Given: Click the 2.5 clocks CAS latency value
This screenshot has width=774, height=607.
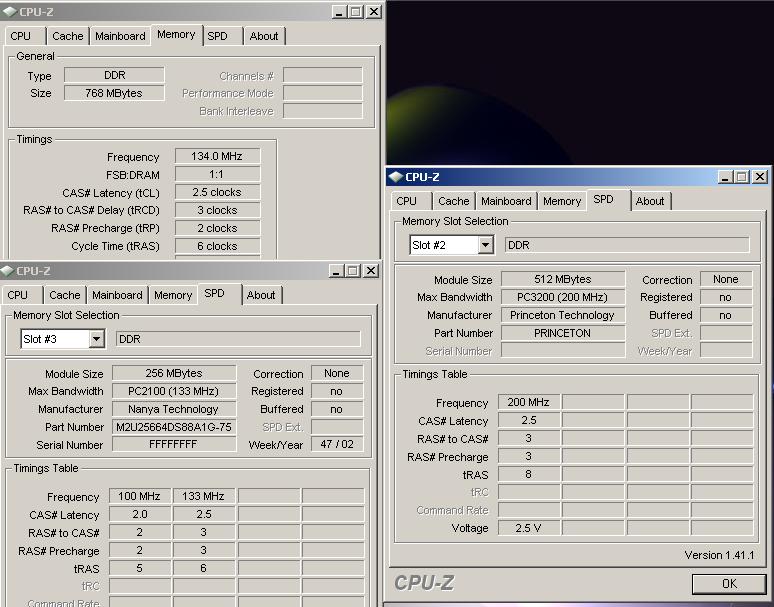Looking at the screenshot, I should click(217, 192).
